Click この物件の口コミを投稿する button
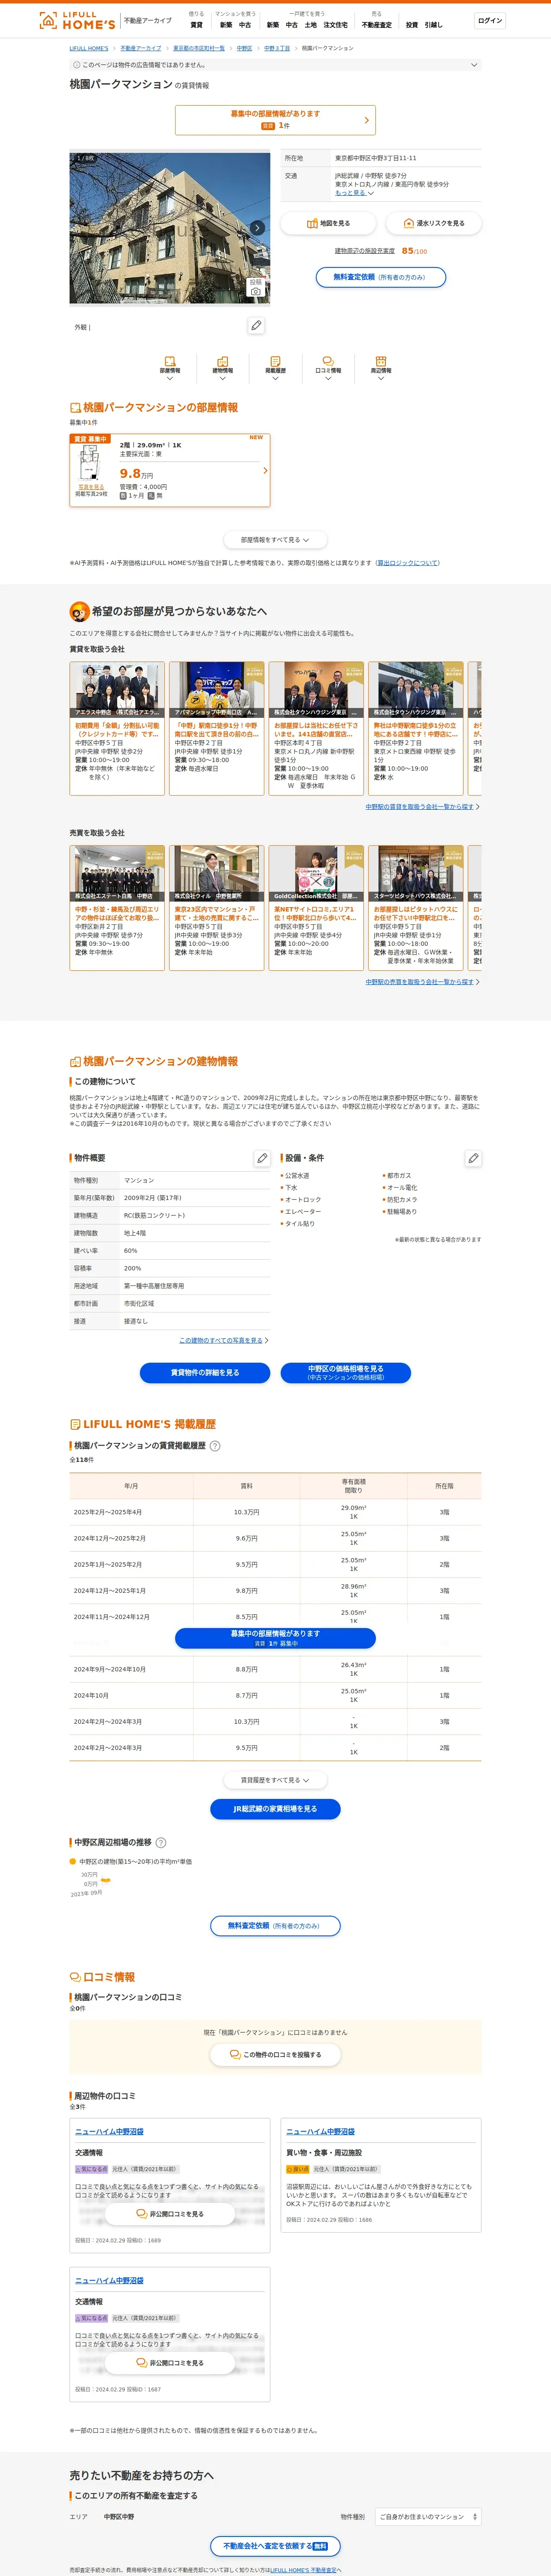Viewport: 551px width, 2576px height. point(275,2055)
